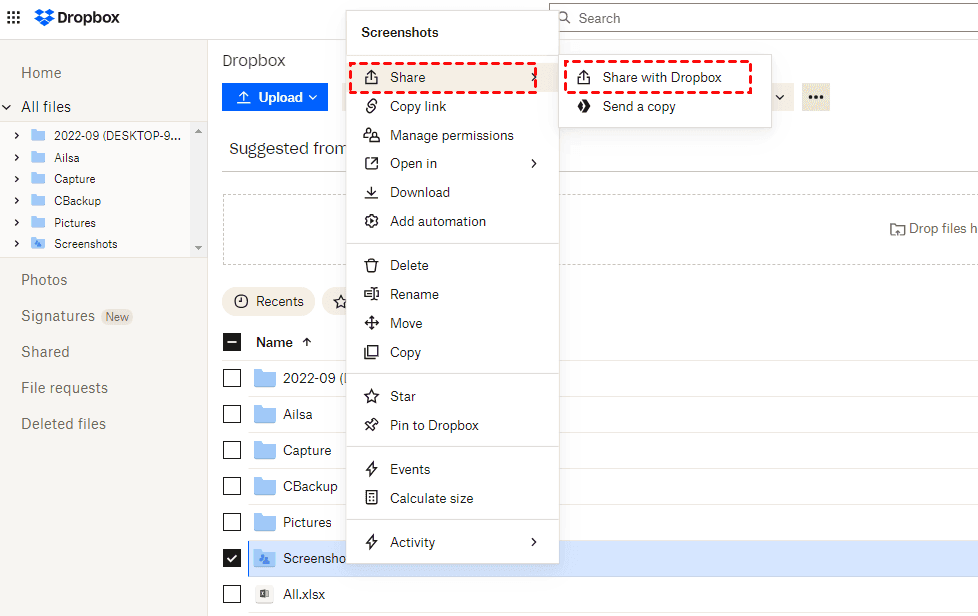Select Pin to Dropbox in context menu
The image size is (978, 616).
[x=452, y=425]
